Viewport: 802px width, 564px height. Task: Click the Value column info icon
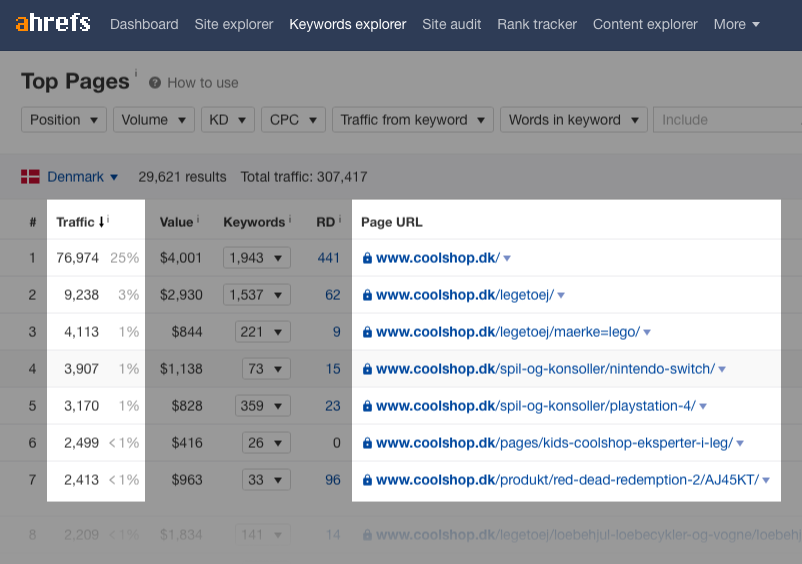tap(198, 219)
